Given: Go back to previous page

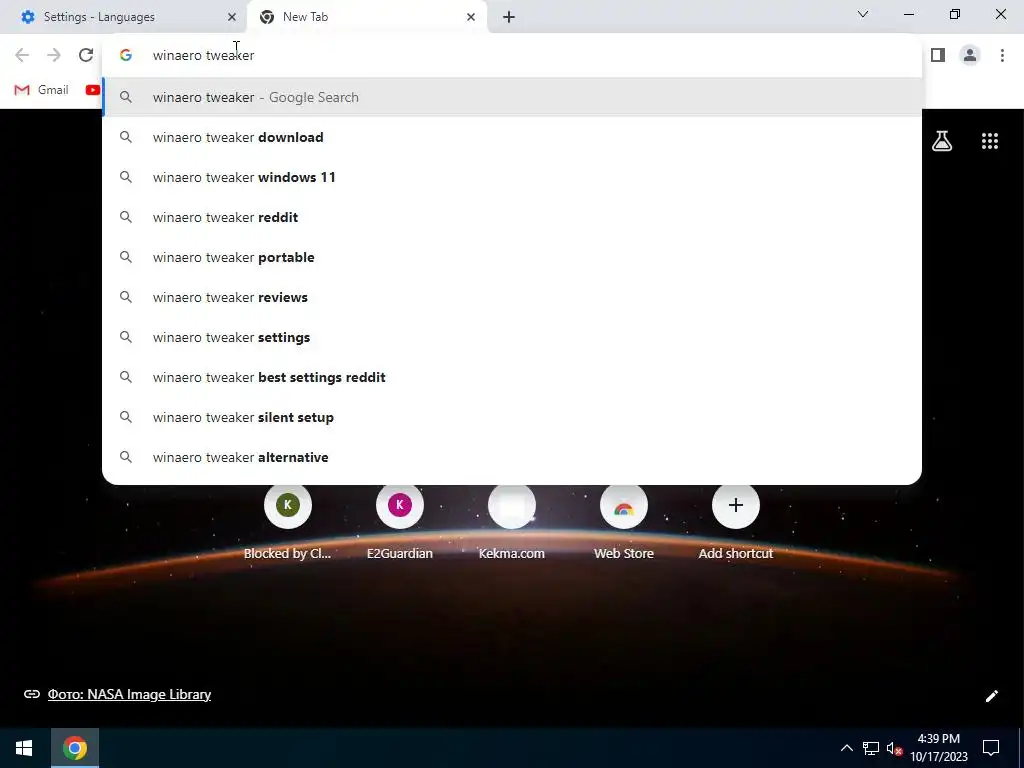Looking at the screenshot, I should 22,56.
